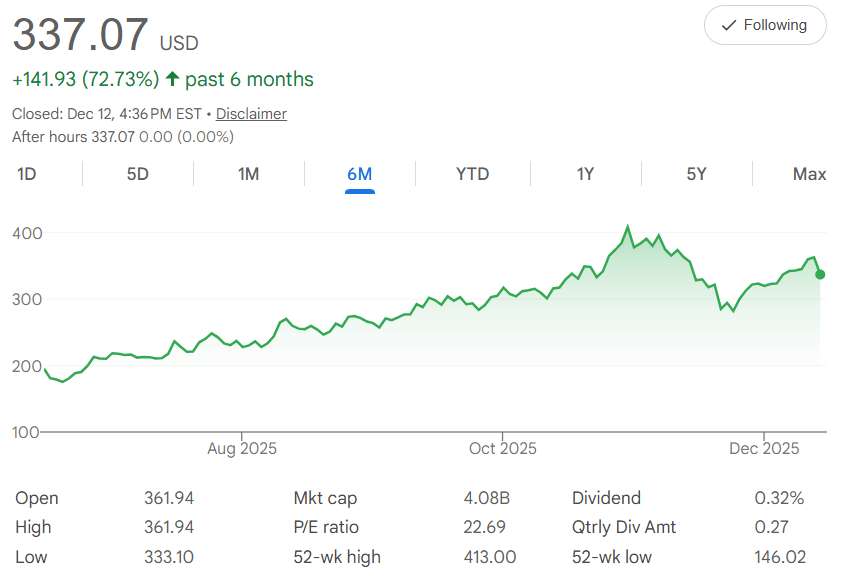Image resolution: width=841 pixels, height=576 pixels.
Task: Open the Disclaimer link
Action: pos(251,114)
